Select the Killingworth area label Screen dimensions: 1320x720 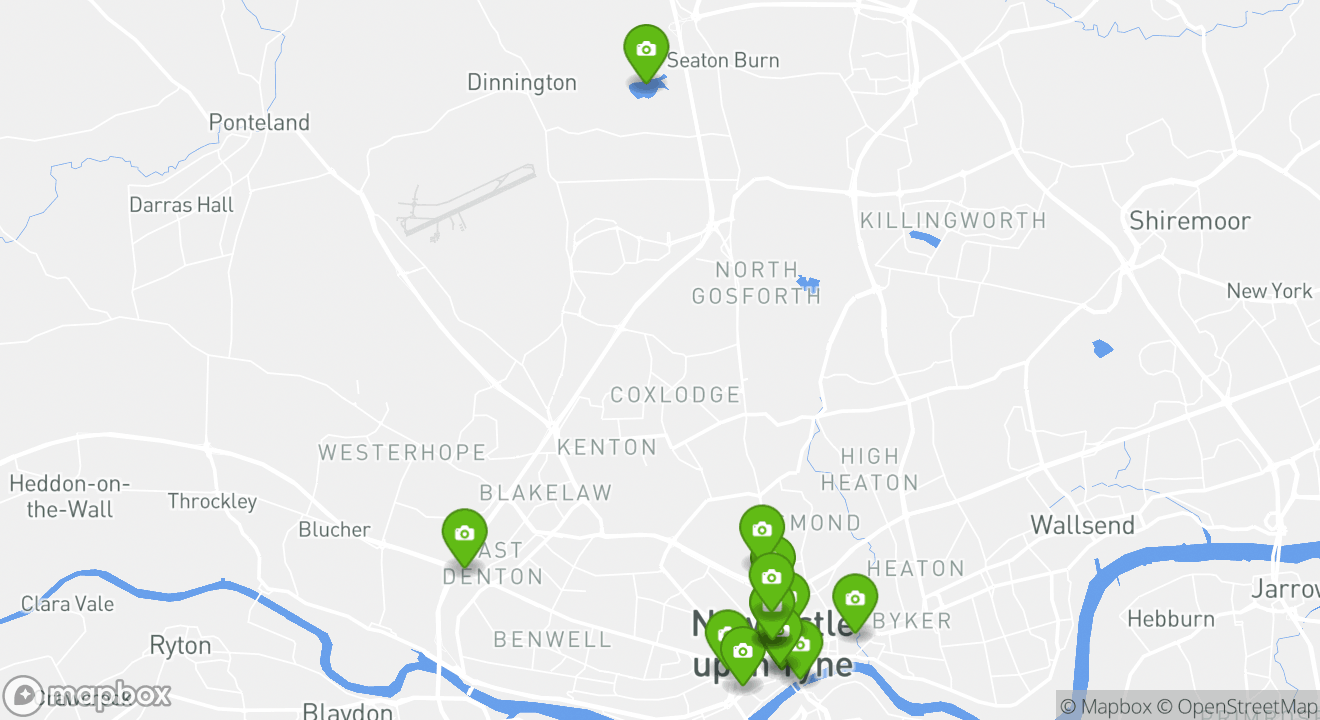pos(953,220)
